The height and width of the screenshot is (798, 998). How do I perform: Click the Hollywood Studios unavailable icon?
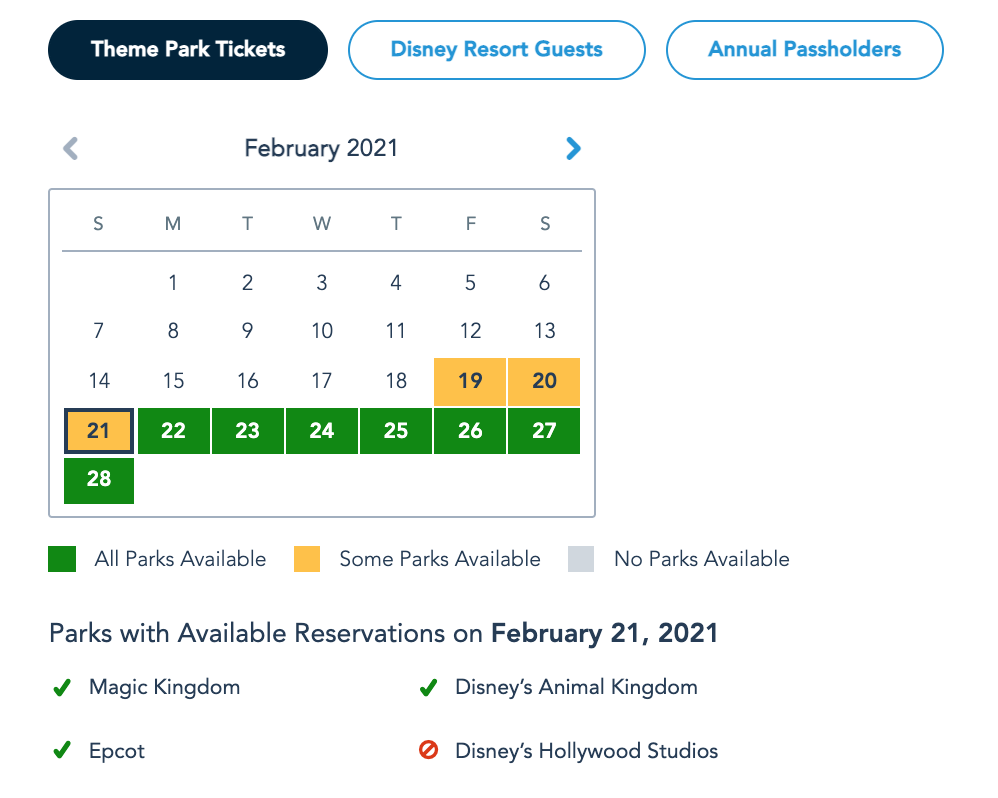click(428, 751)
